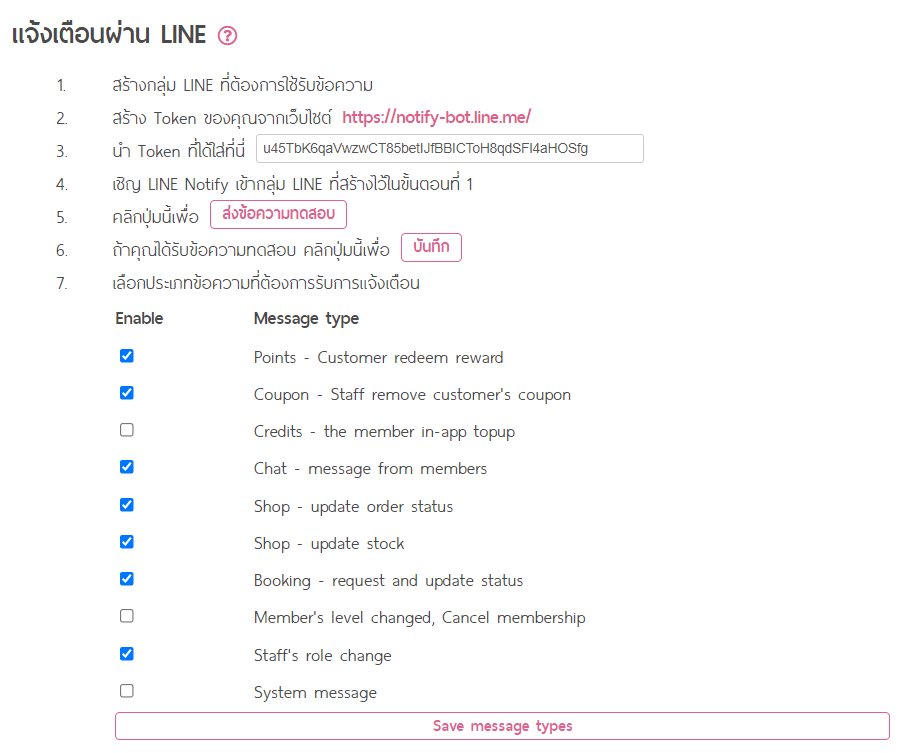Click 'Member's level changed, Cancel membership' text
The image size is (913, 753).
click(420, 618)
